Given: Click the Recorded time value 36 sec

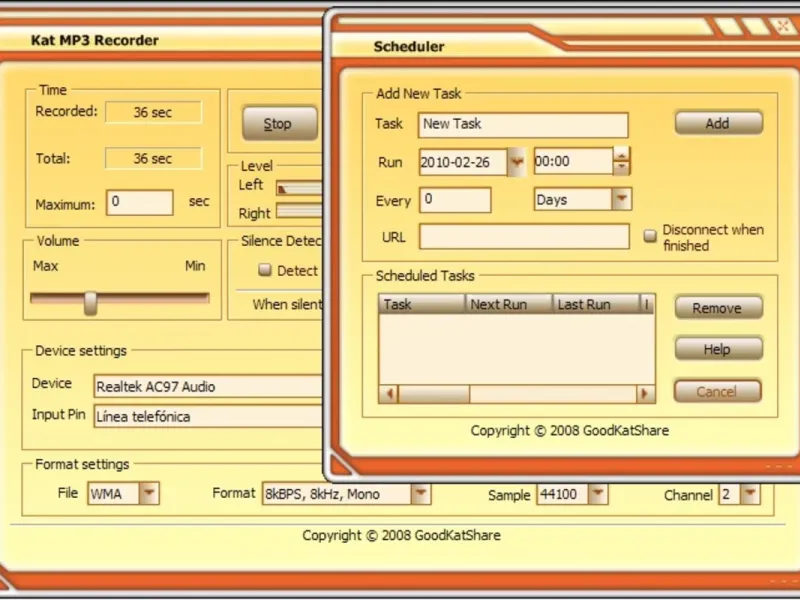Looking at the screenshot, I should point(153,112).
